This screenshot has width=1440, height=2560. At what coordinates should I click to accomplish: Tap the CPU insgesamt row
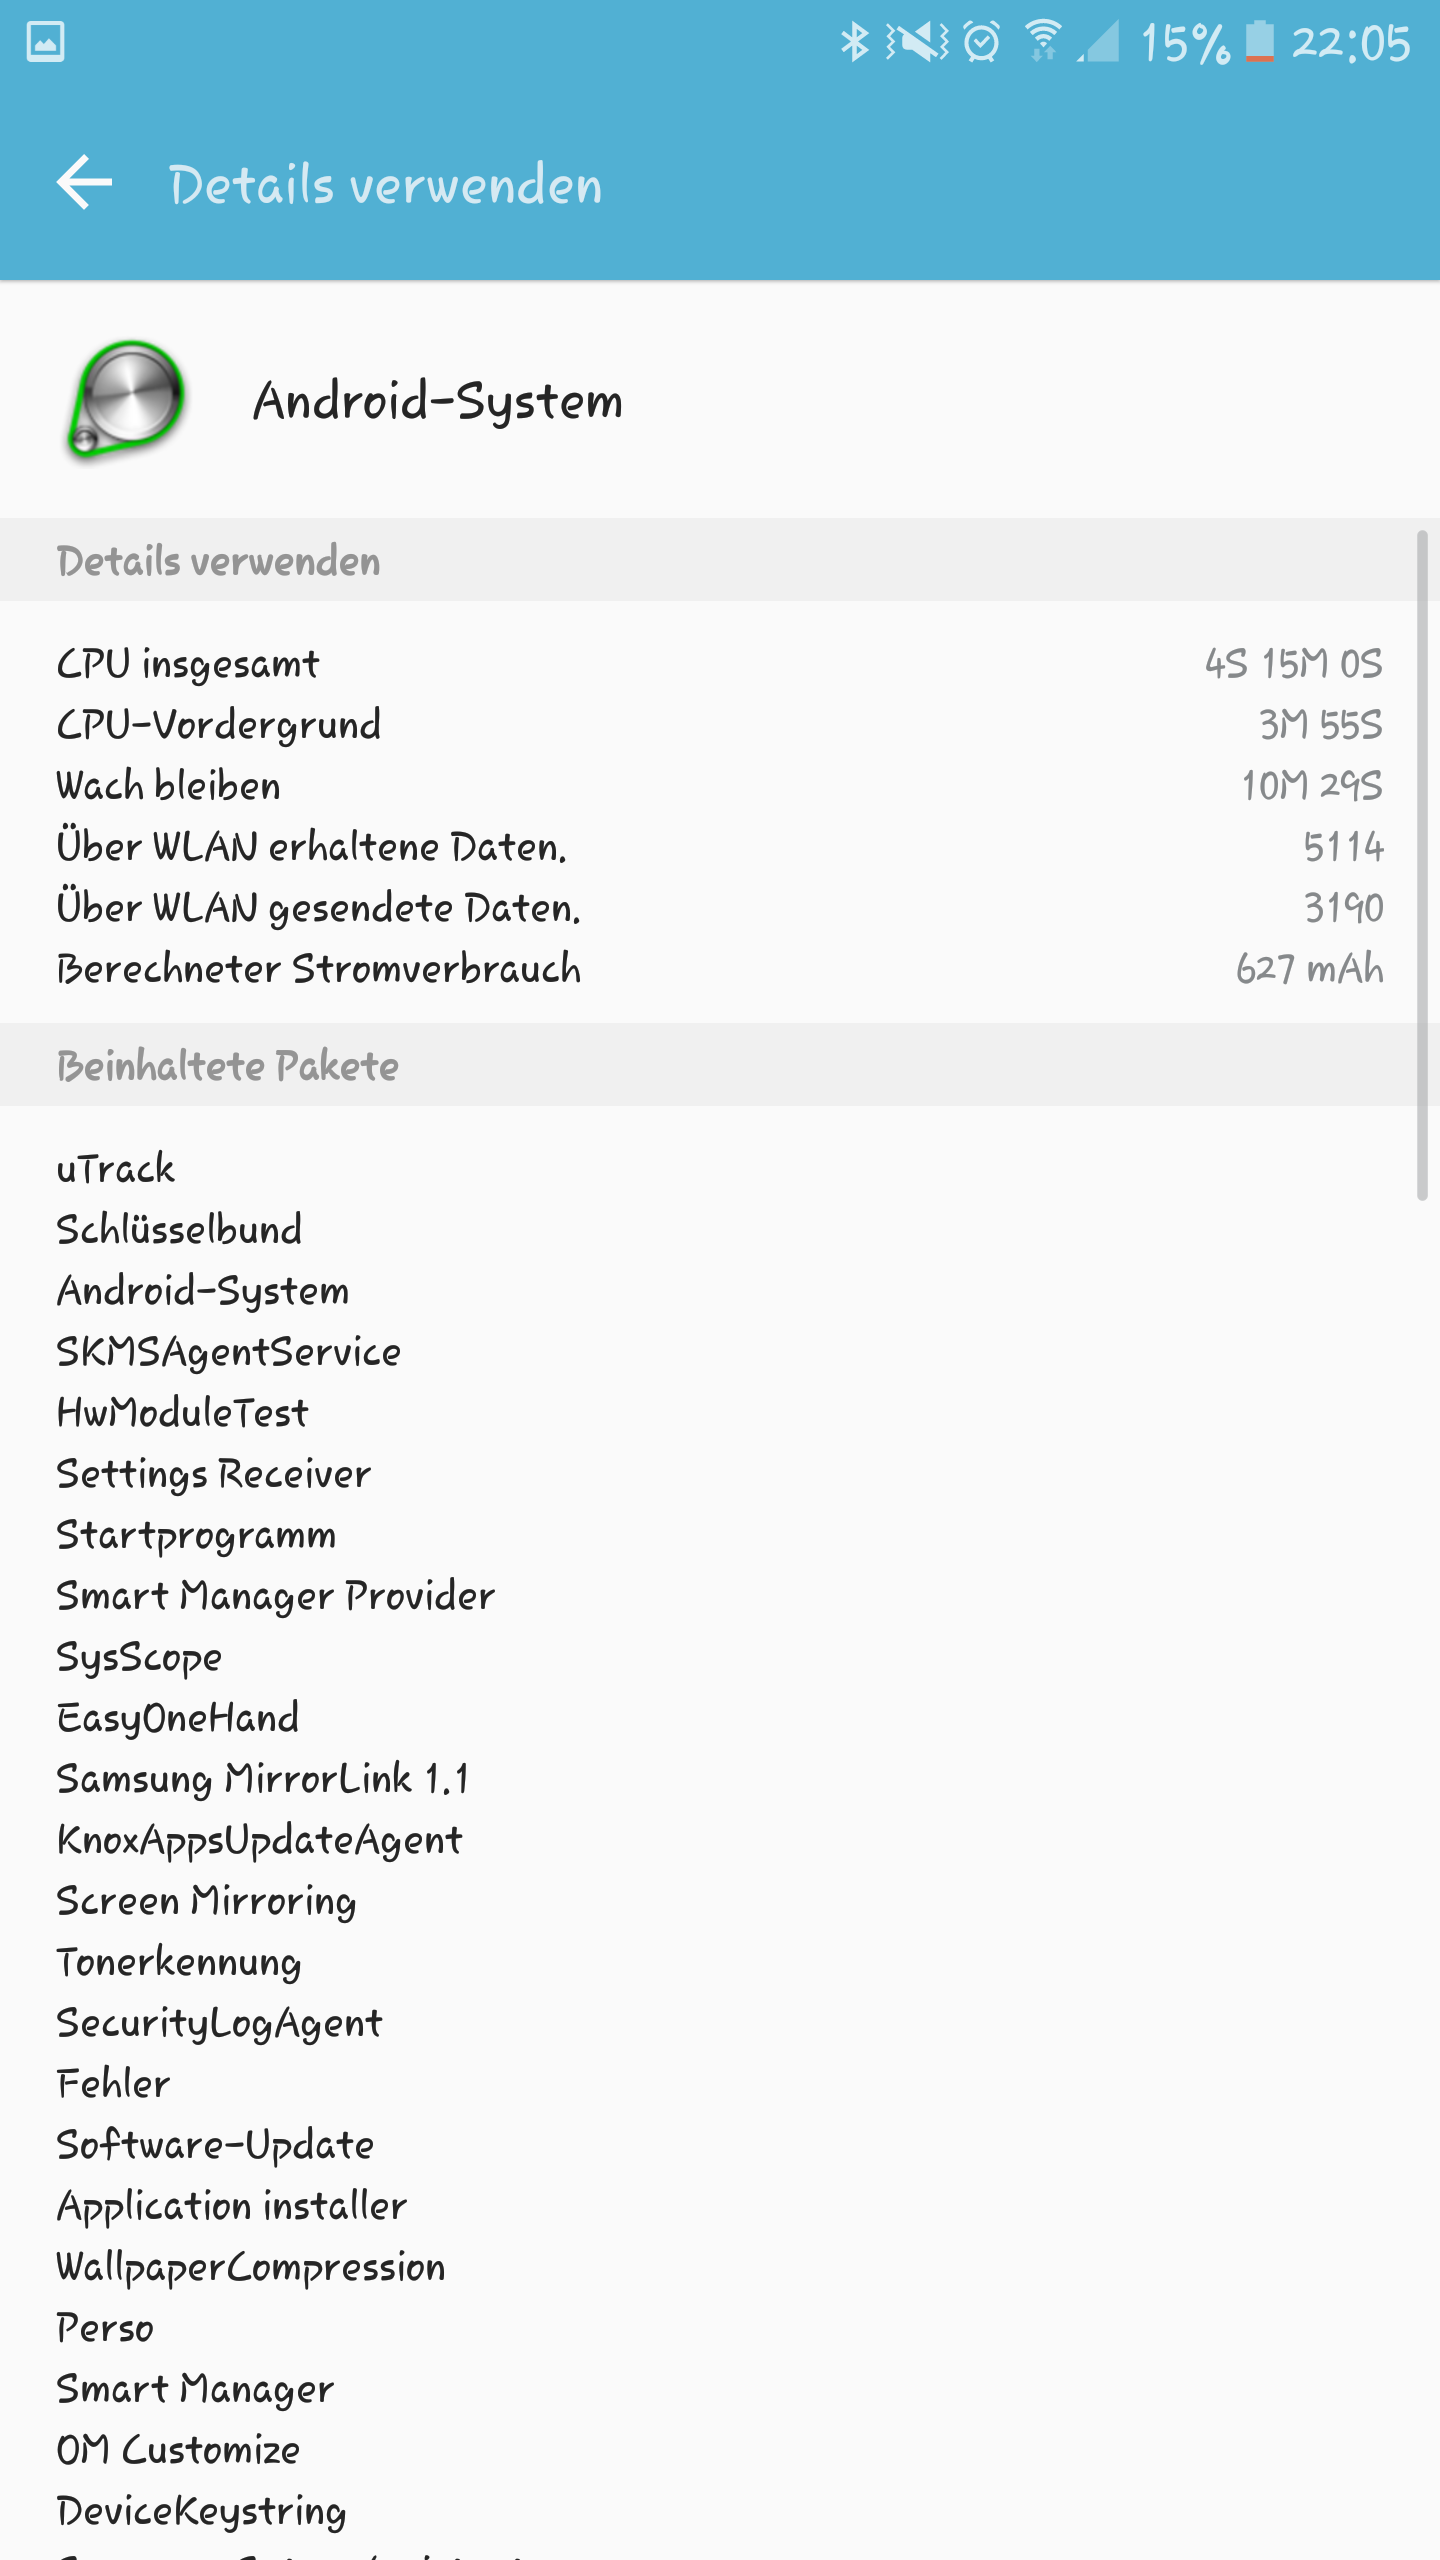[720, 664]
